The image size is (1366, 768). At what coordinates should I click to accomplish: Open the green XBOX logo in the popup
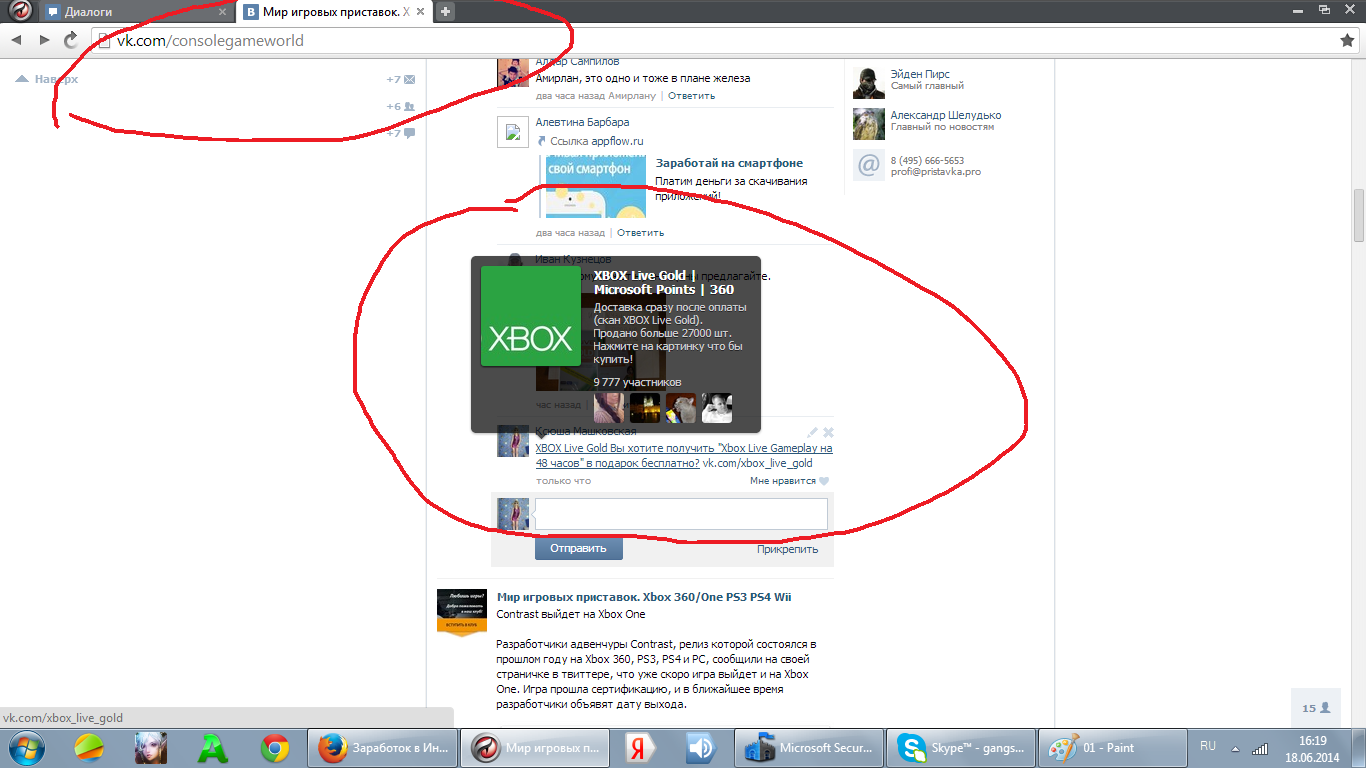pyautogui.click(x=530, y=316)
